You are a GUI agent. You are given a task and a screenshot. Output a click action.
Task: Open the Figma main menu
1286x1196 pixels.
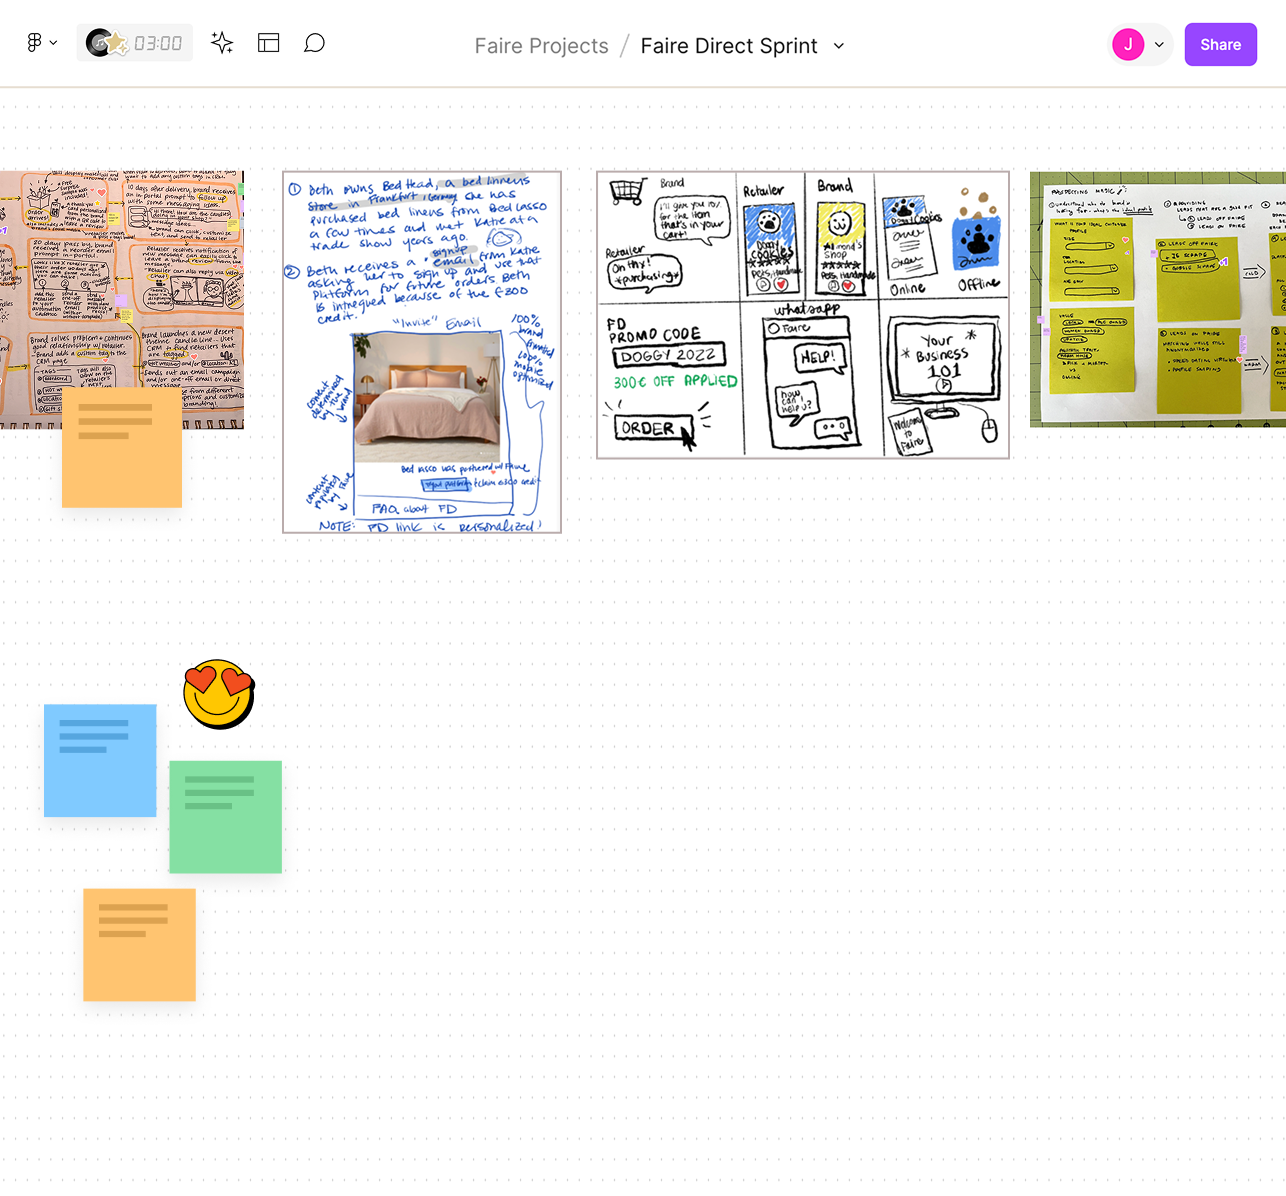click(41, 43)
